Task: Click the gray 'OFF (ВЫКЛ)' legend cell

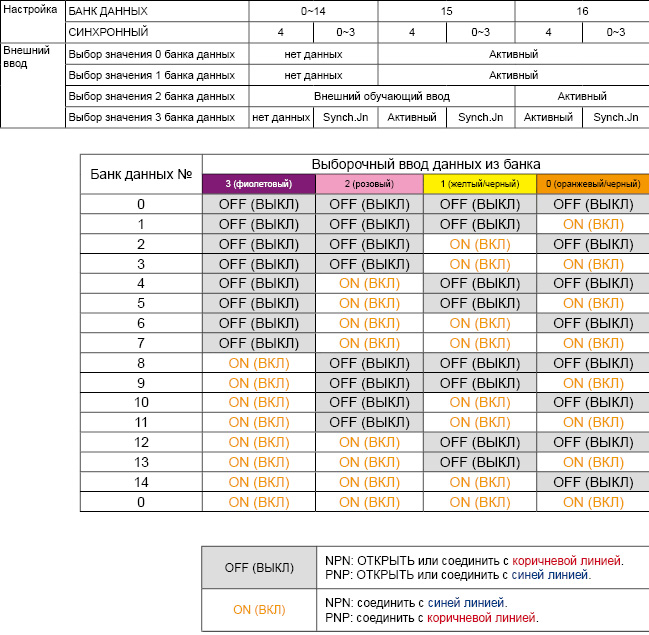Action: (x=259, y=567)
